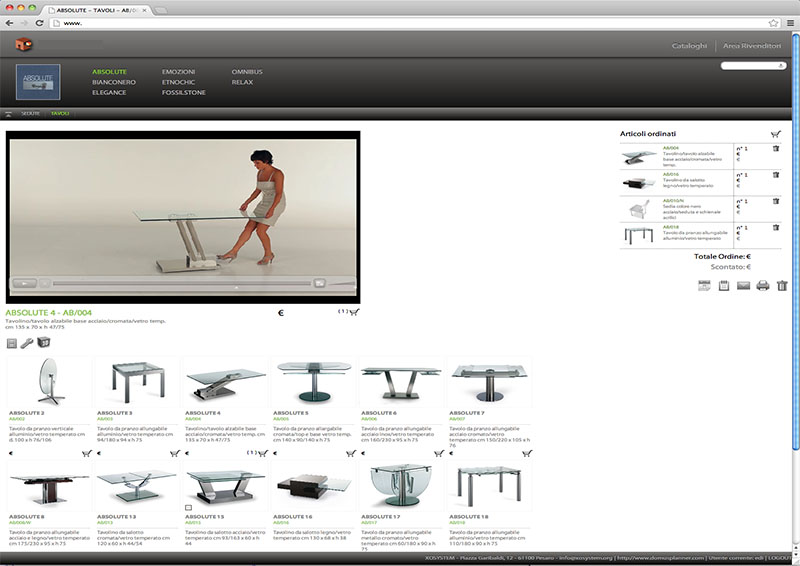Select the ELEGANCE collection
The width and height of the screenshot is (800, 566).
click(x=109, y=92)
